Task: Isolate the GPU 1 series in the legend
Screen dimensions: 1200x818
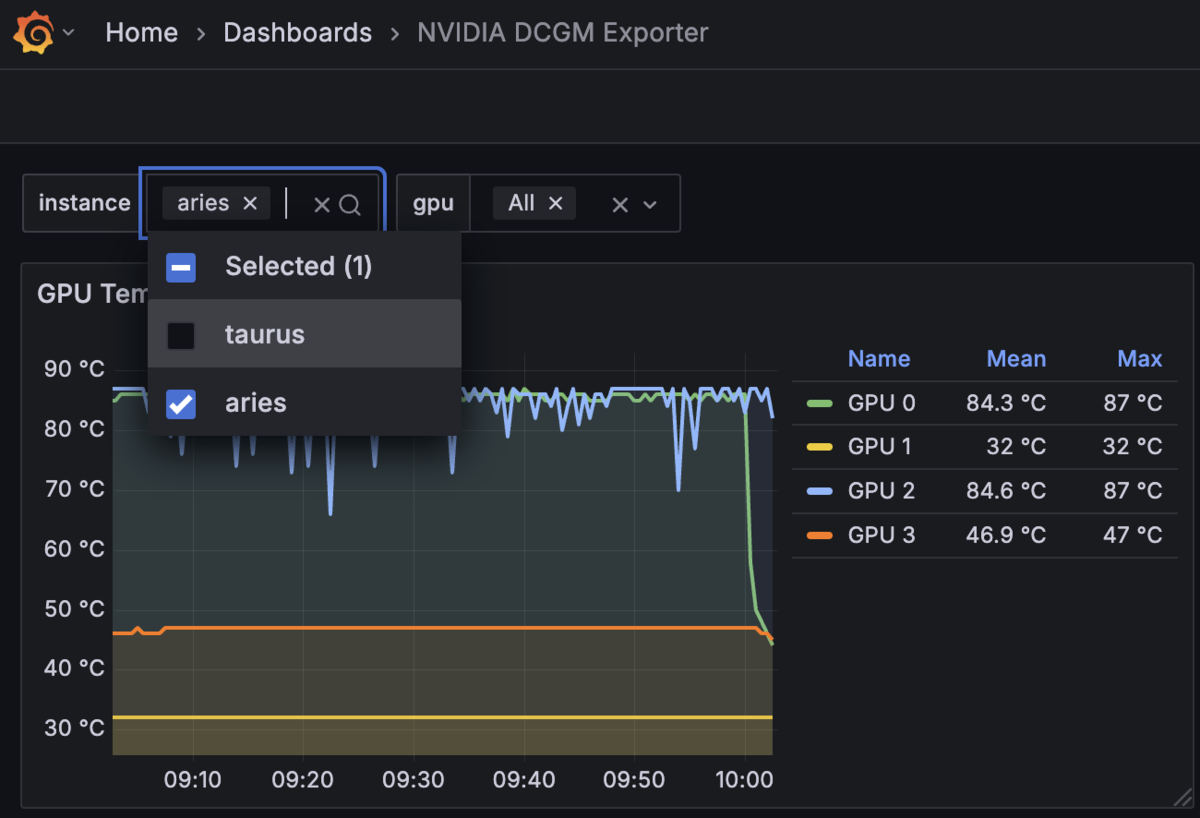Action: point(880,447)
